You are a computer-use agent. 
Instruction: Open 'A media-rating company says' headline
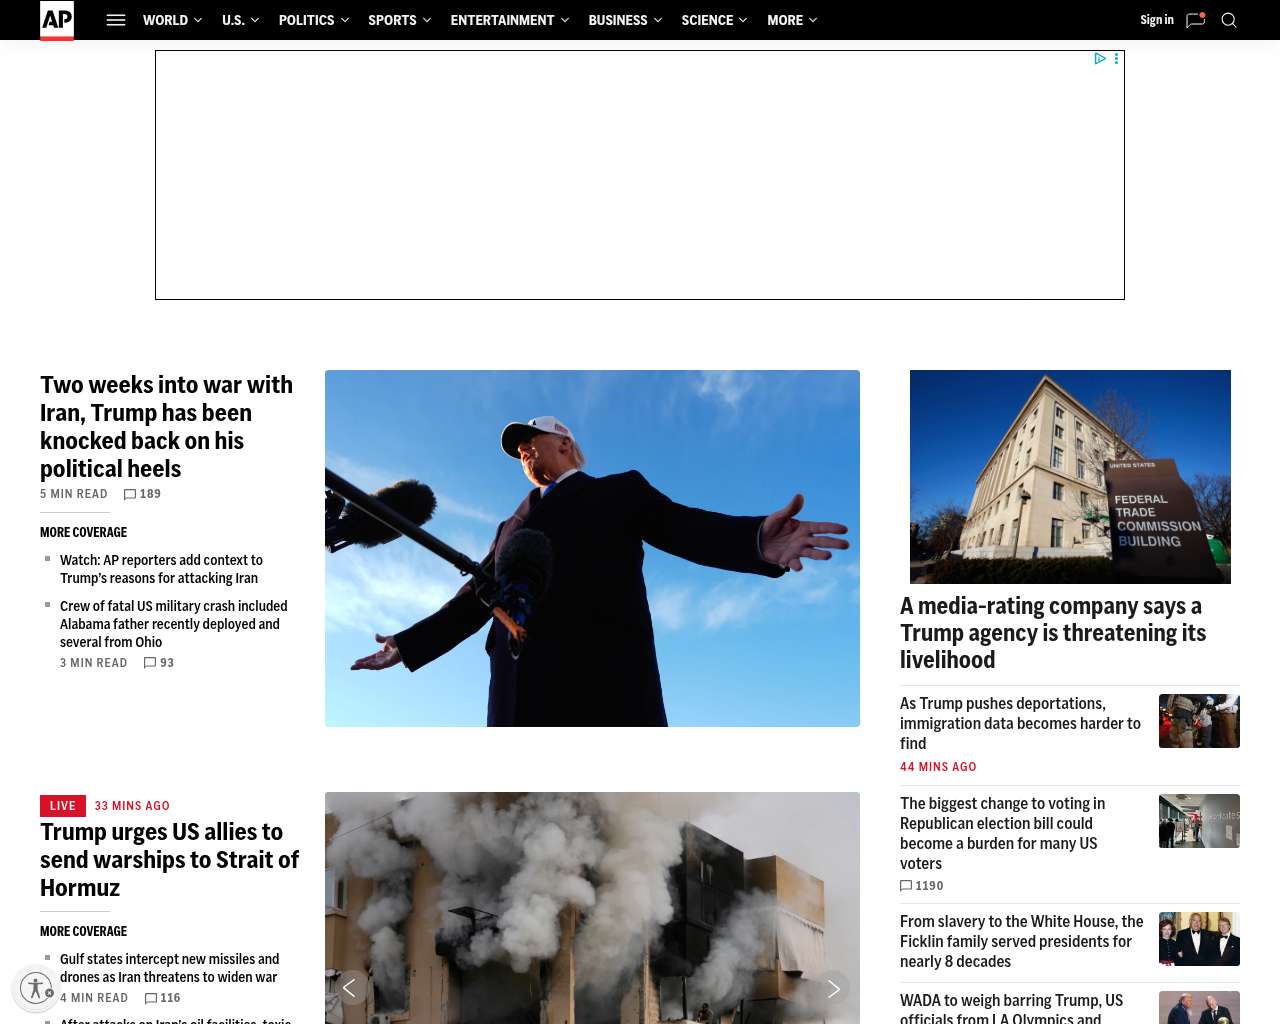click(x=1053, y=633)
